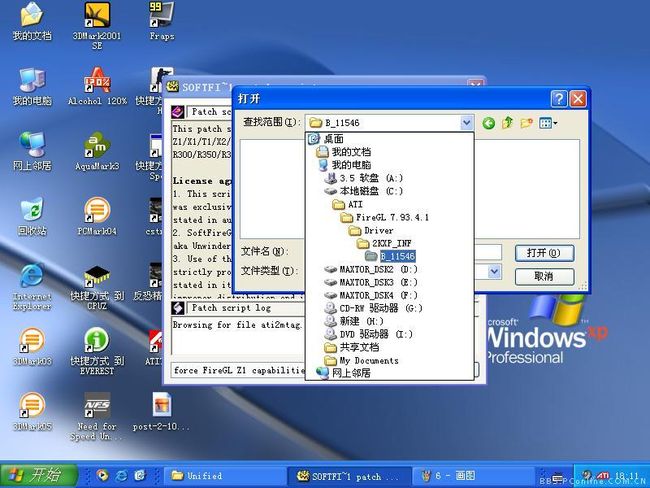Screen dimensions: 650x488
Task: Create a new folder in the Open dialog
Action: tap(526, 123)
